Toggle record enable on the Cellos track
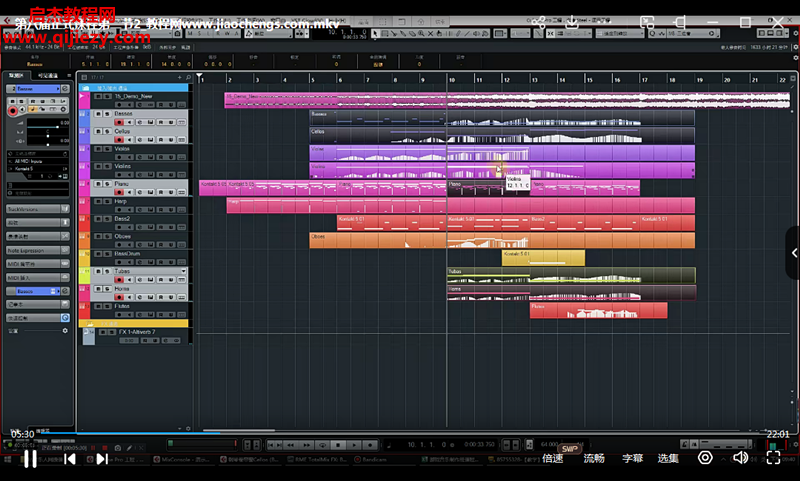 pos(119,140)
